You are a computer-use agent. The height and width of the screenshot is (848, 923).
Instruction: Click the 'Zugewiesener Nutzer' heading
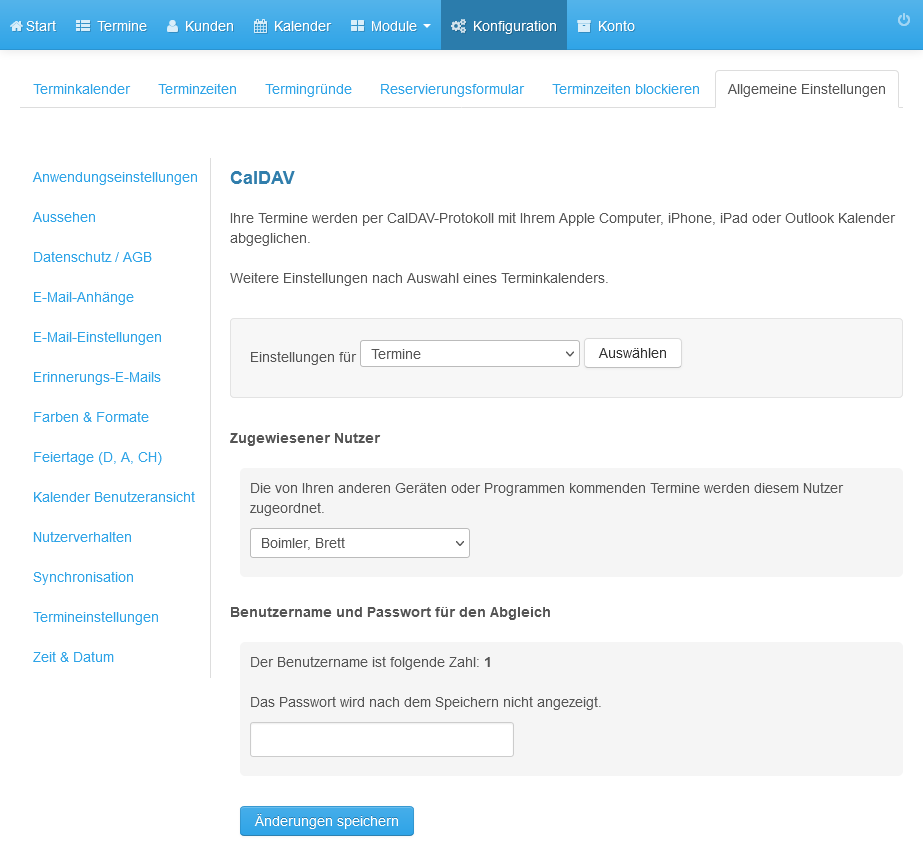point(305,438)
